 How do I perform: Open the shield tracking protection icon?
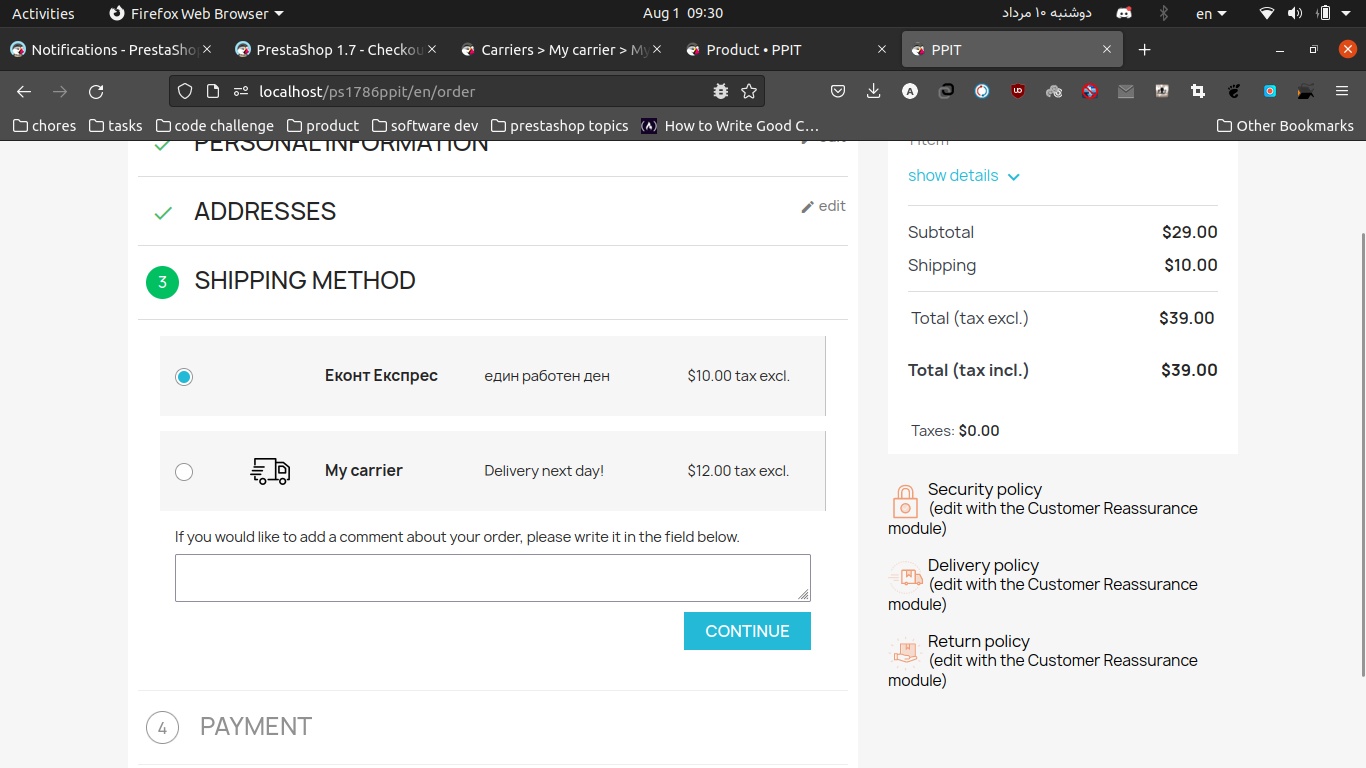[184, 91]
